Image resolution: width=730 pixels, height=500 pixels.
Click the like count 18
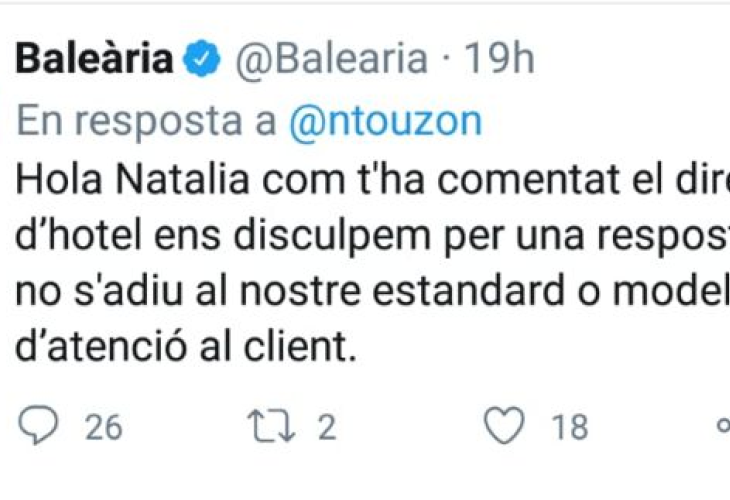(x=570, y=428)
